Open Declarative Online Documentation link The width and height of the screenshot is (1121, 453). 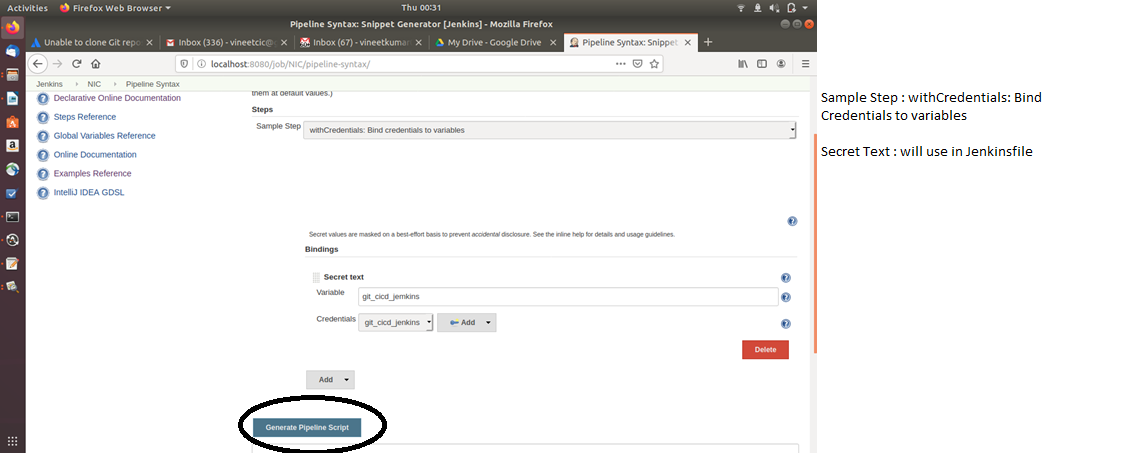click(117, 98)
